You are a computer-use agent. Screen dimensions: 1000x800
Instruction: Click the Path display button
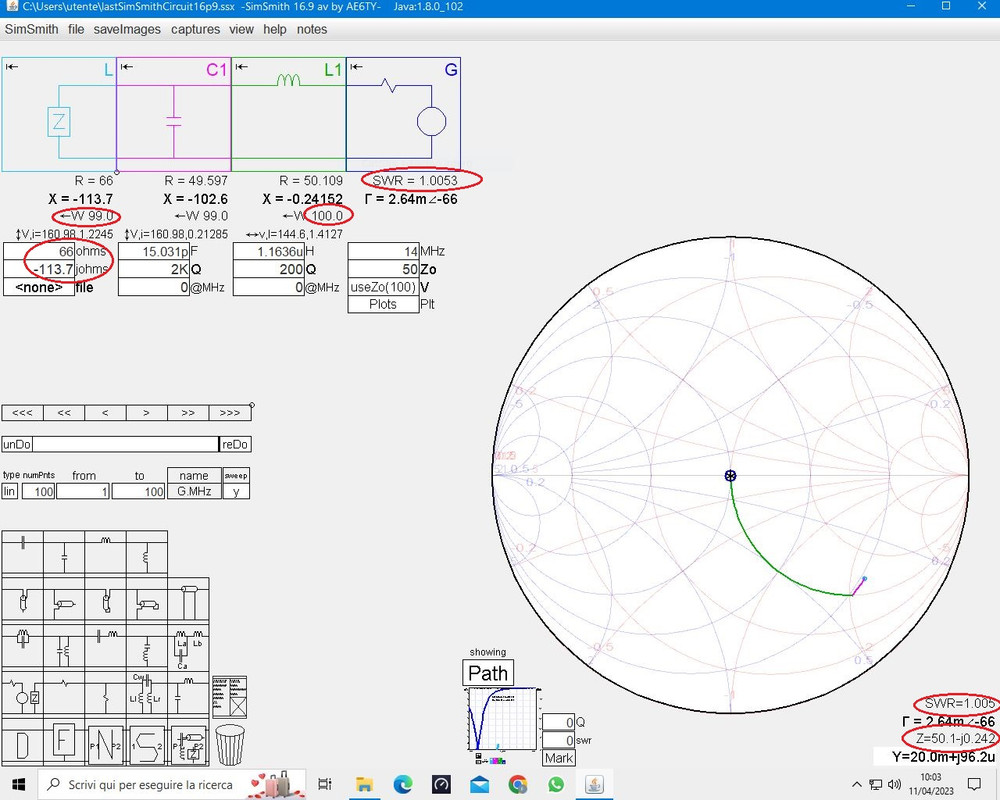coord(488,673)
